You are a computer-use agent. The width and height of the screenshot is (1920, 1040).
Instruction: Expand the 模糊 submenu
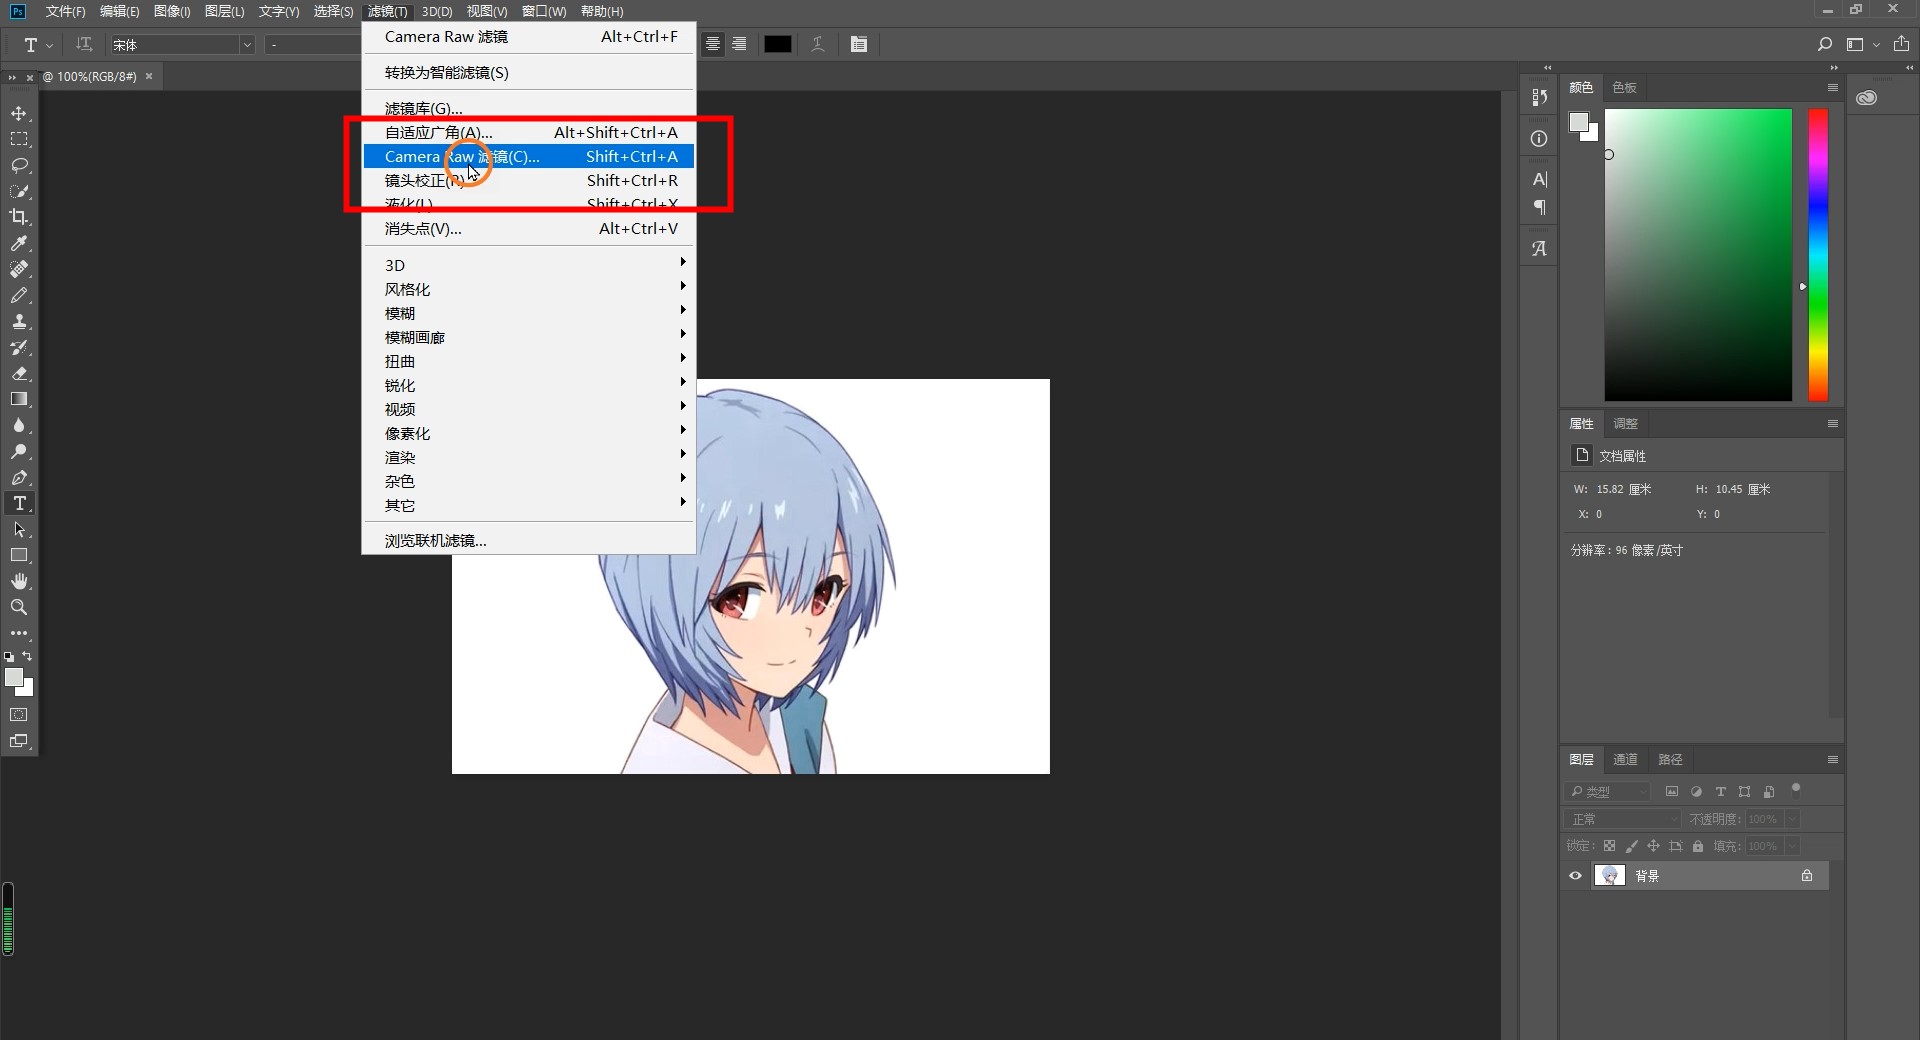pos(529,313)
